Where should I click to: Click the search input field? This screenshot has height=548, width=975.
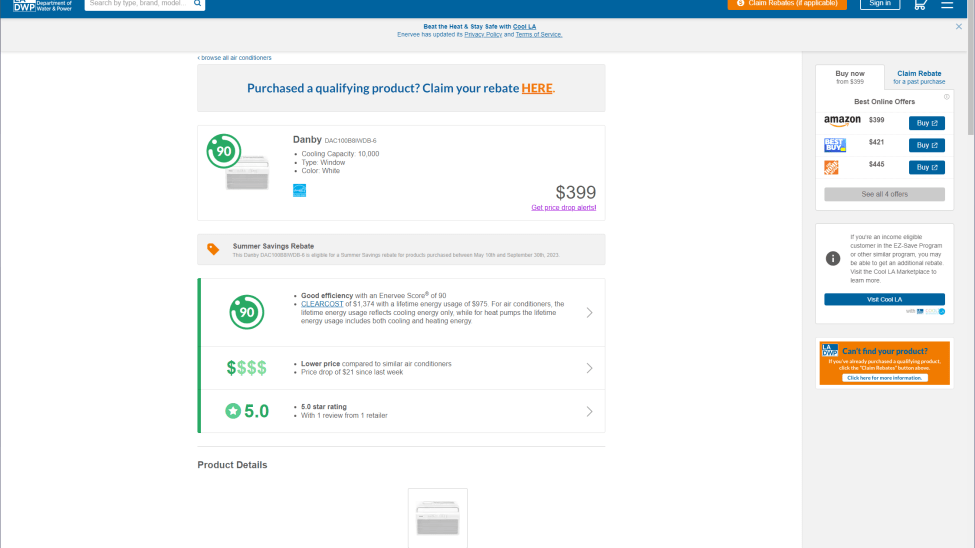(x=138, y=4)
